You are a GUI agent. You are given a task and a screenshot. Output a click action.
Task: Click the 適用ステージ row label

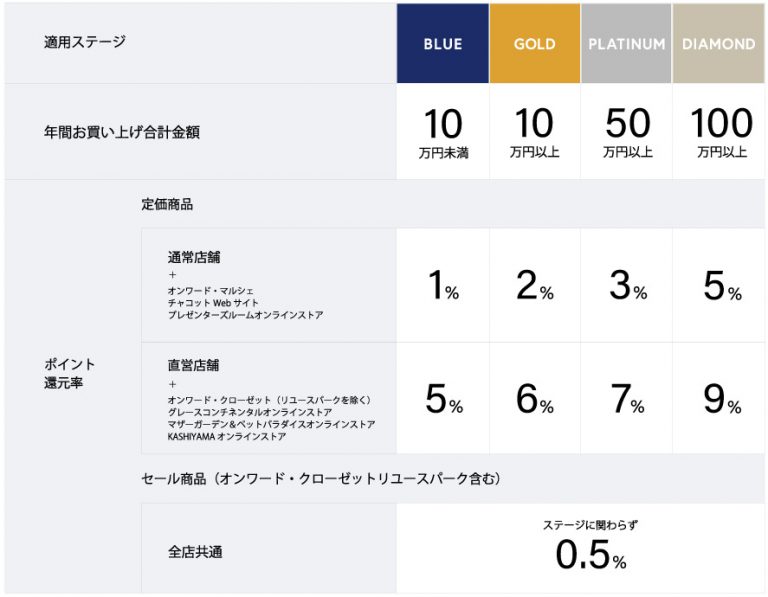tap(84, 44)
